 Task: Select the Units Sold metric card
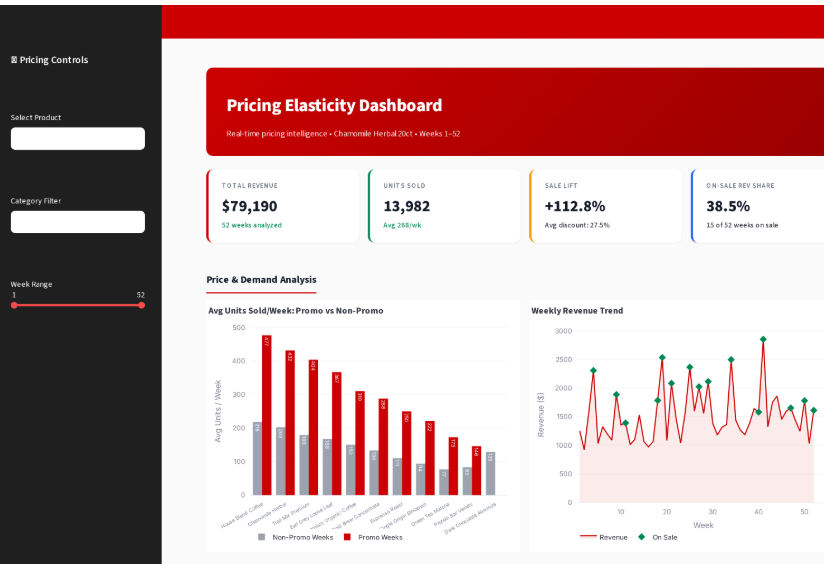pos(445,206)
